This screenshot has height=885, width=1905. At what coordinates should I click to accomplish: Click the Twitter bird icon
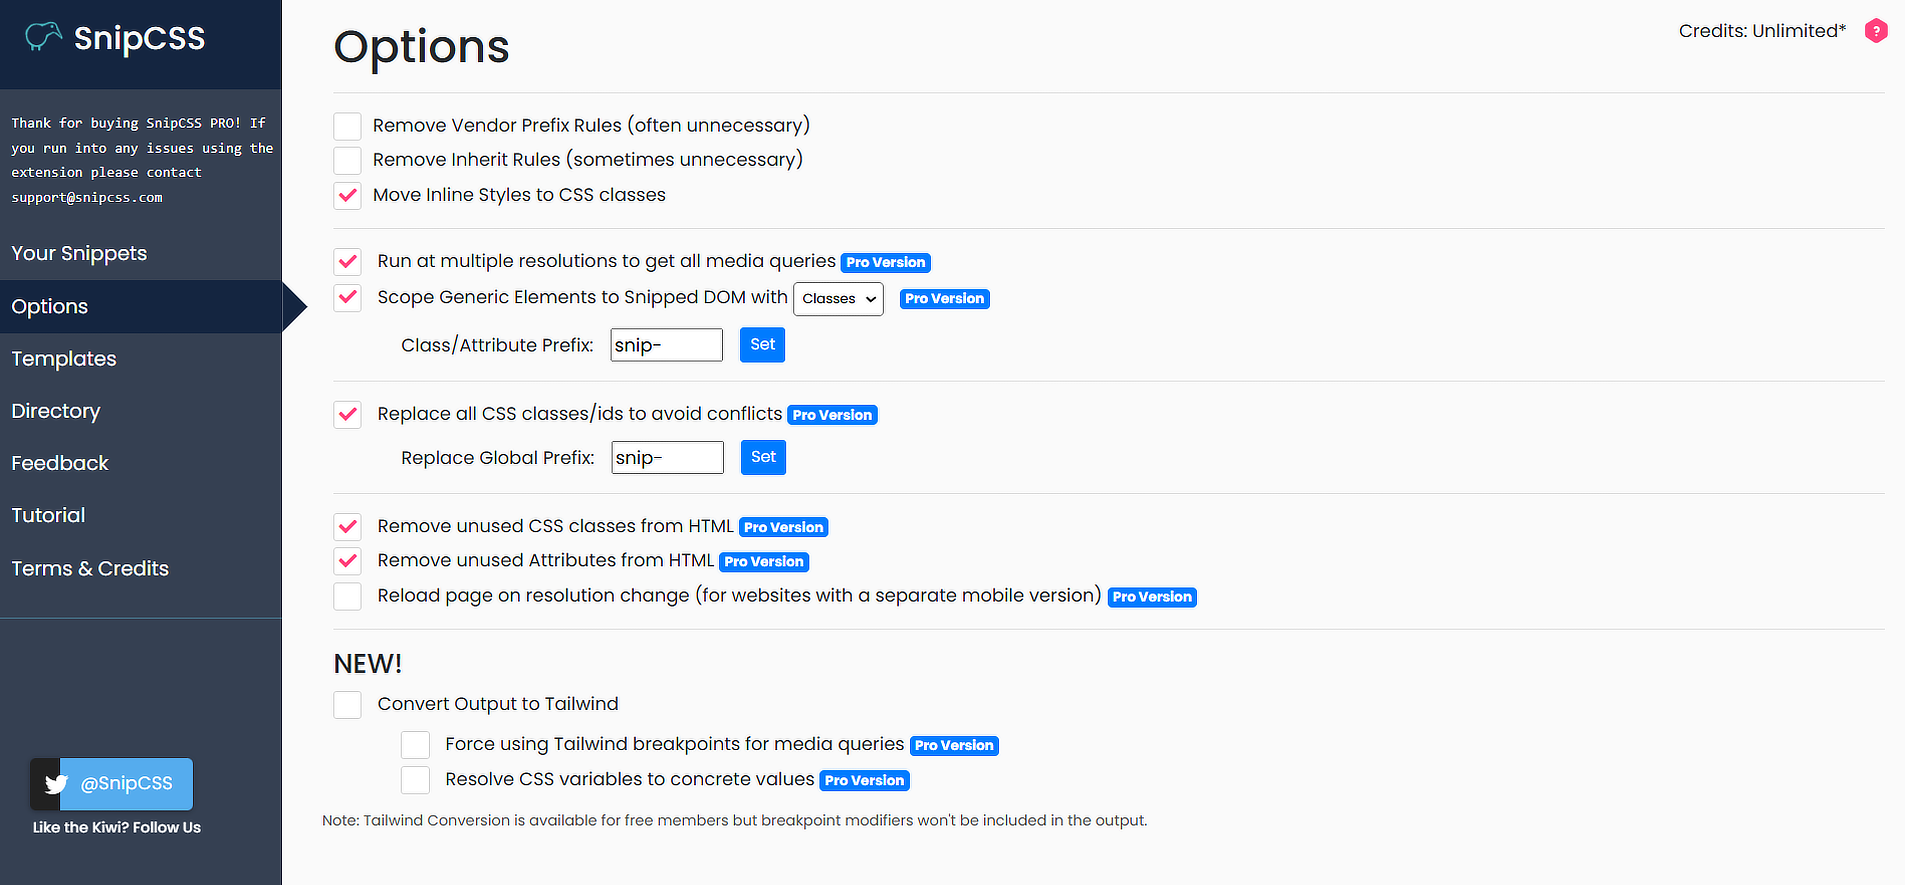click(56, 784)
